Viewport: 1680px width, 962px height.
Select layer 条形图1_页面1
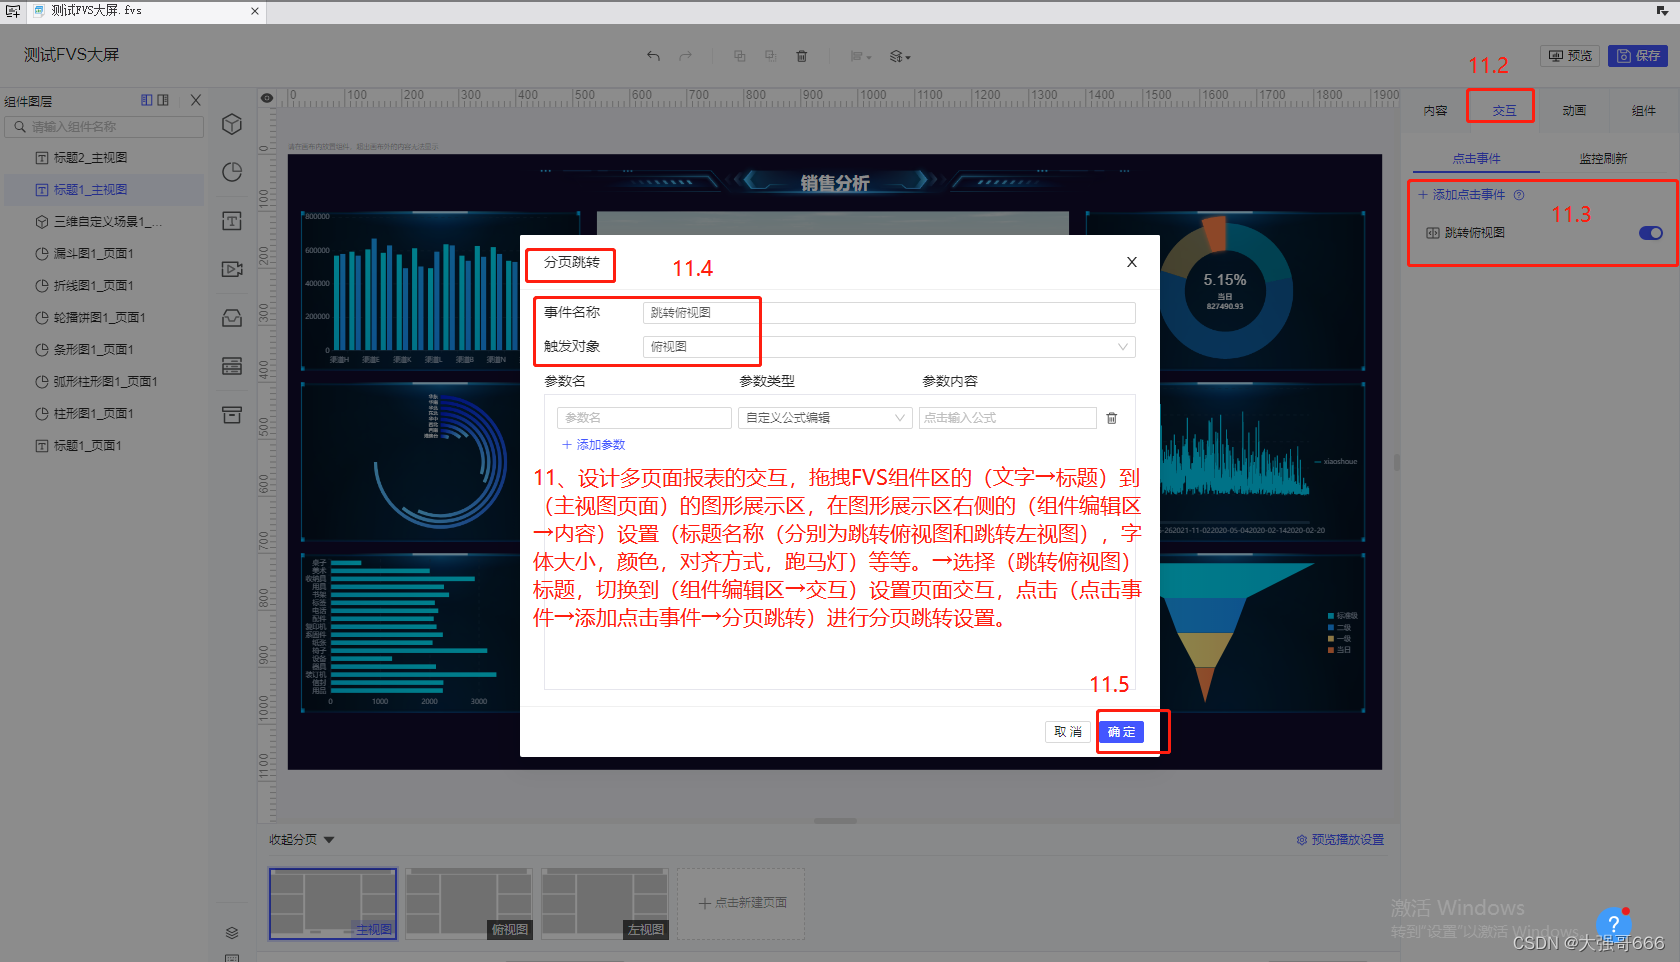[105, 350]
